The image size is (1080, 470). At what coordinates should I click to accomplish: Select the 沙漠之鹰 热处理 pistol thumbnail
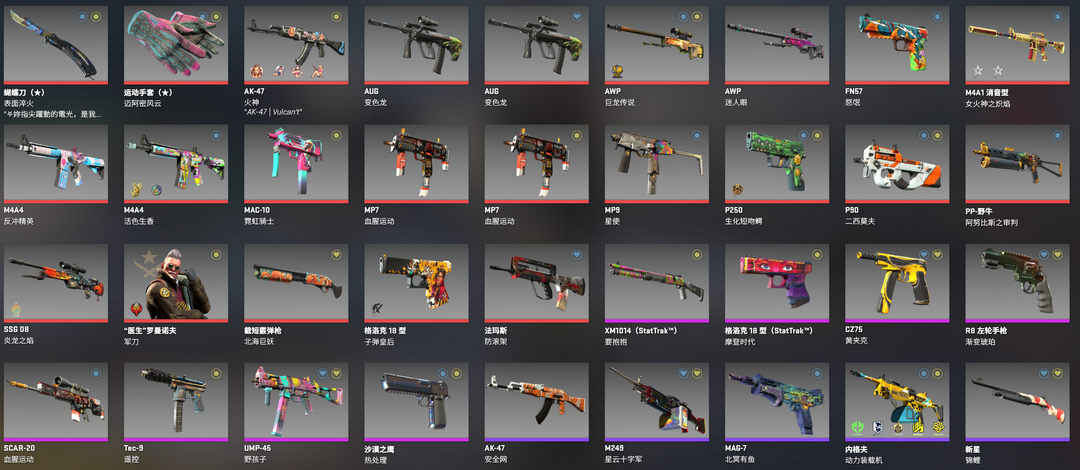pyautogui.click(x=416, y=402)
